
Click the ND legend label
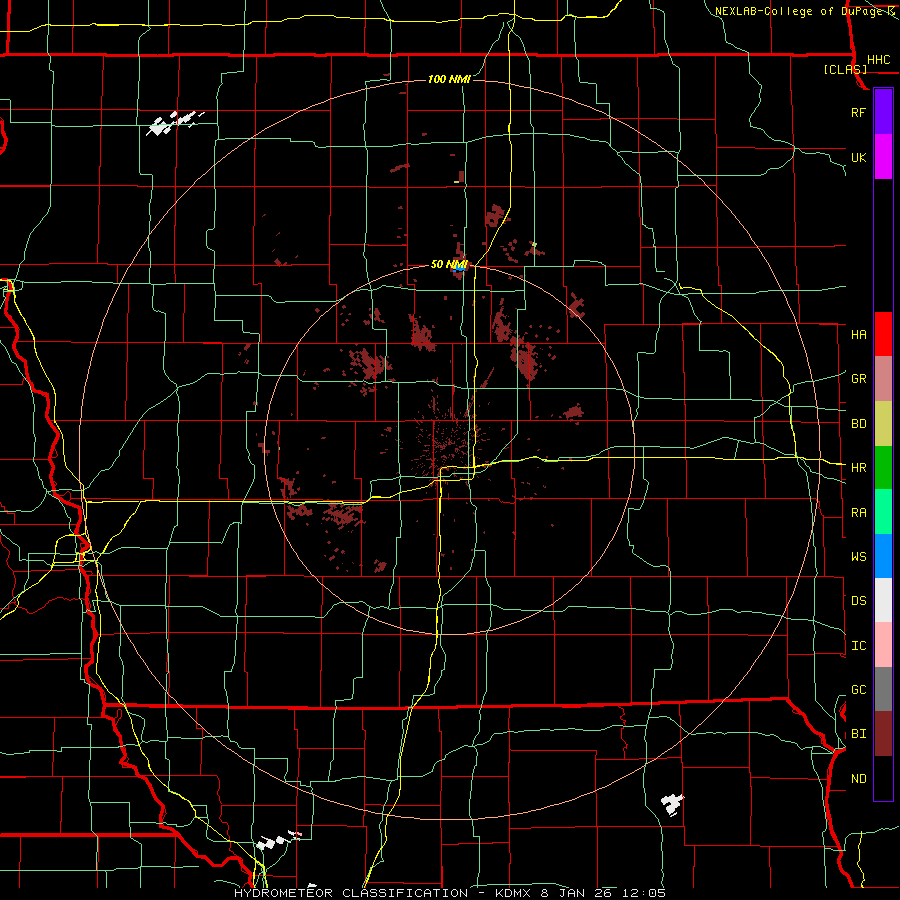(x=858, y=779)
